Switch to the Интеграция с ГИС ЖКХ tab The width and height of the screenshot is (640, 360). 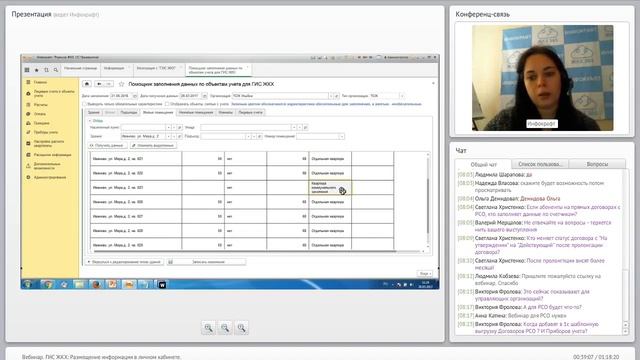tap(158, 69)
